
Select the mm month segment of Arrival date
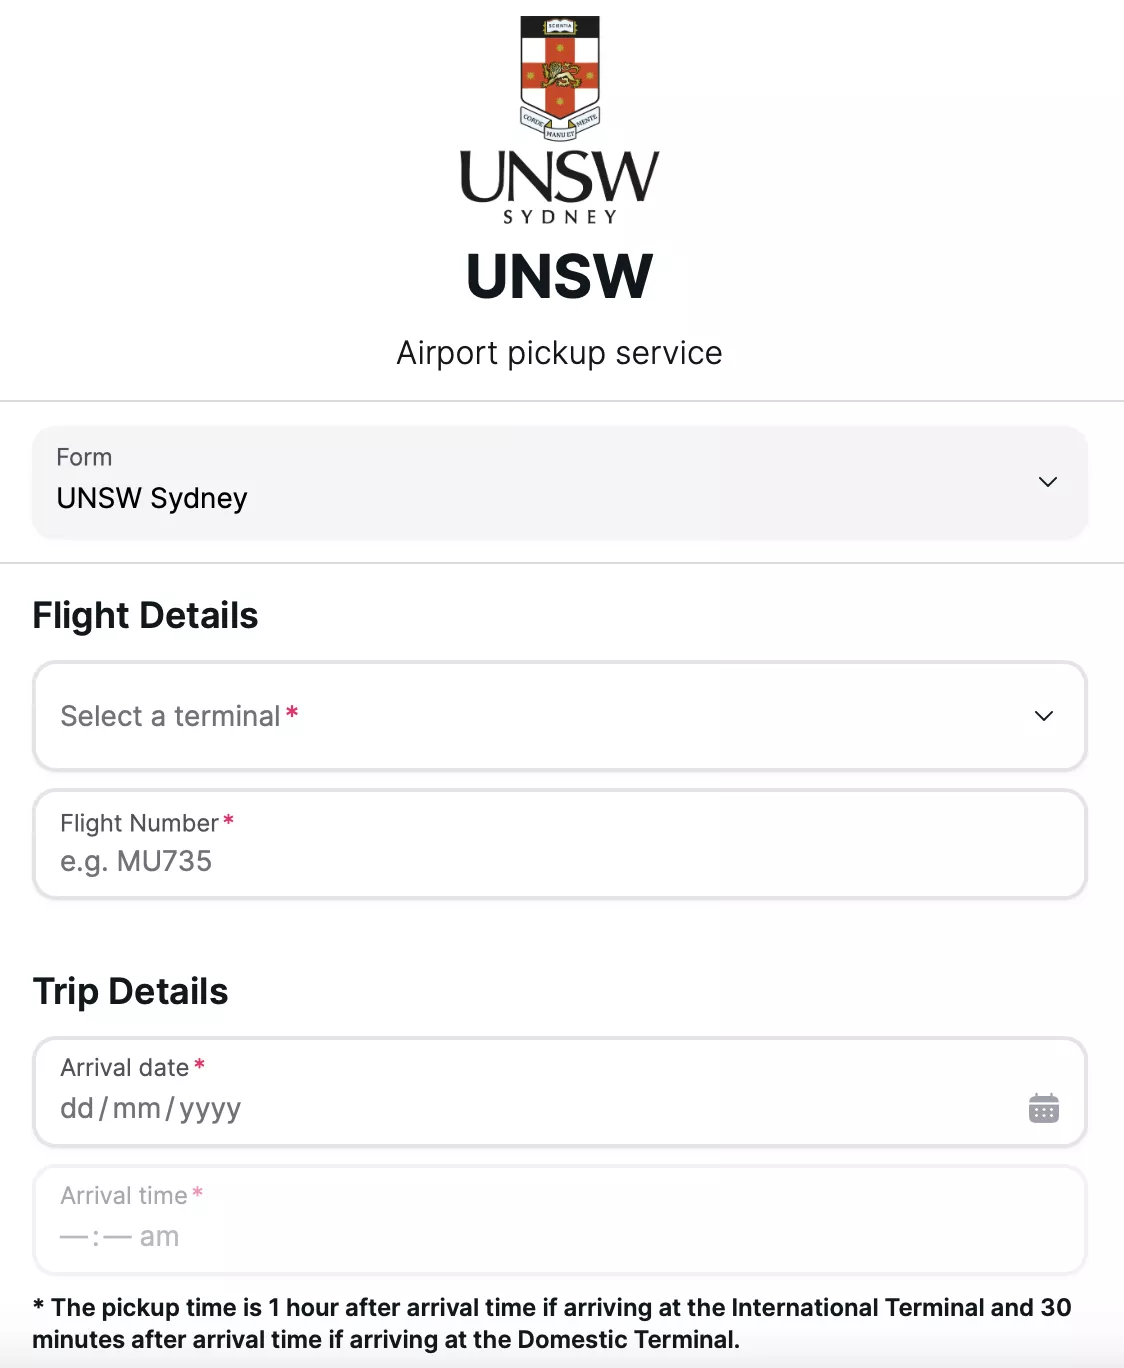137,1108
